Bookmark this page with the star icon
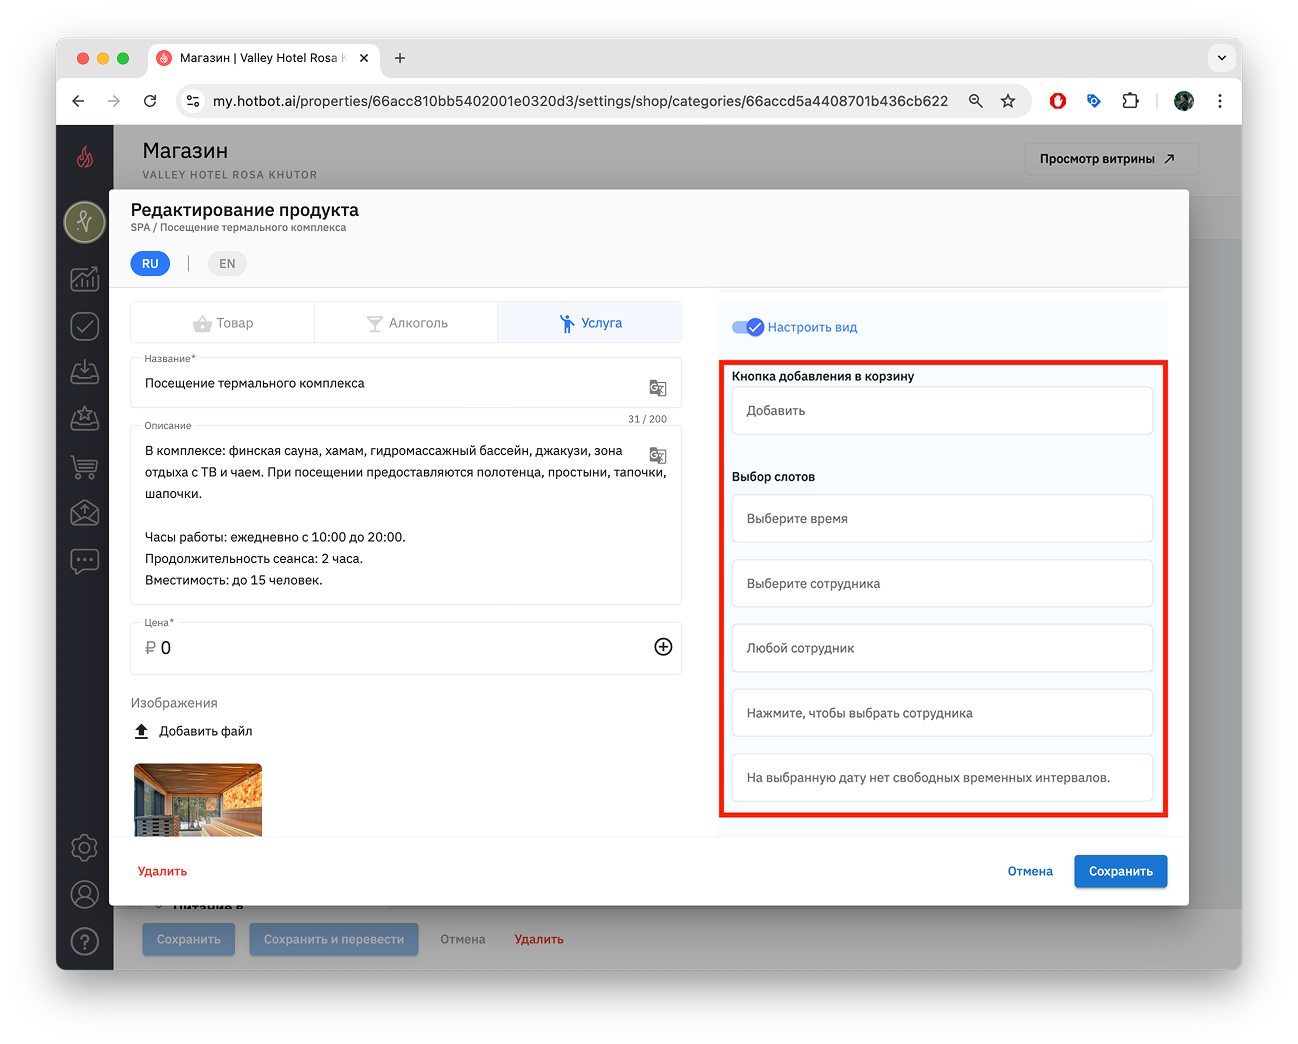 pos(1008,101)
